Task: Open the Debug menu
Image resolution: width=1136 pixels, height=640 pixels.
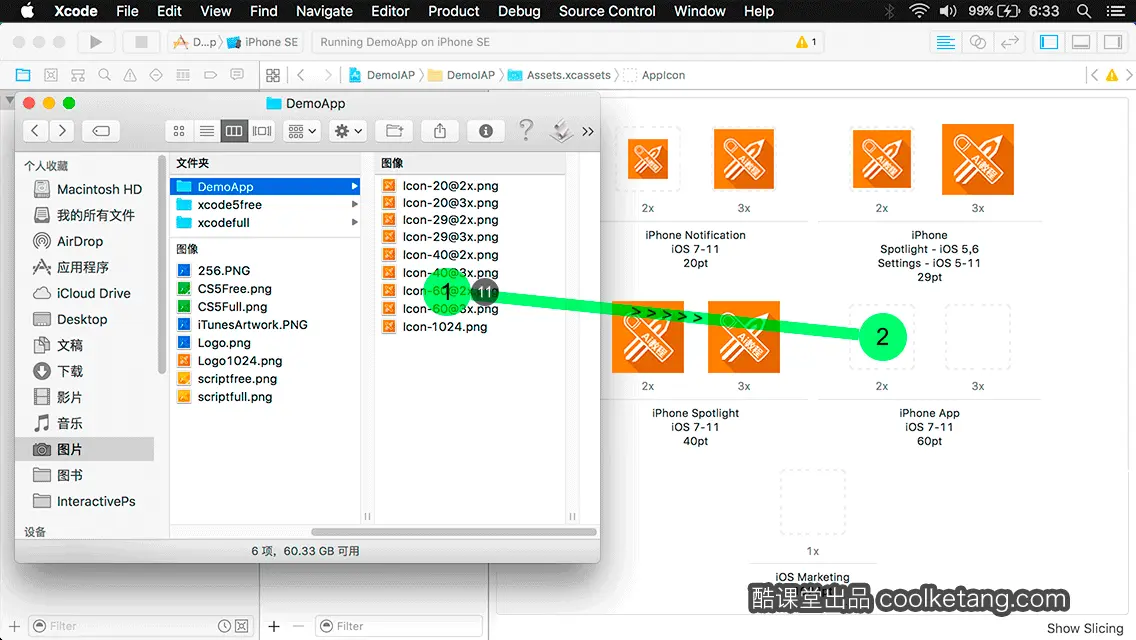Action: (x=519, y=11)
